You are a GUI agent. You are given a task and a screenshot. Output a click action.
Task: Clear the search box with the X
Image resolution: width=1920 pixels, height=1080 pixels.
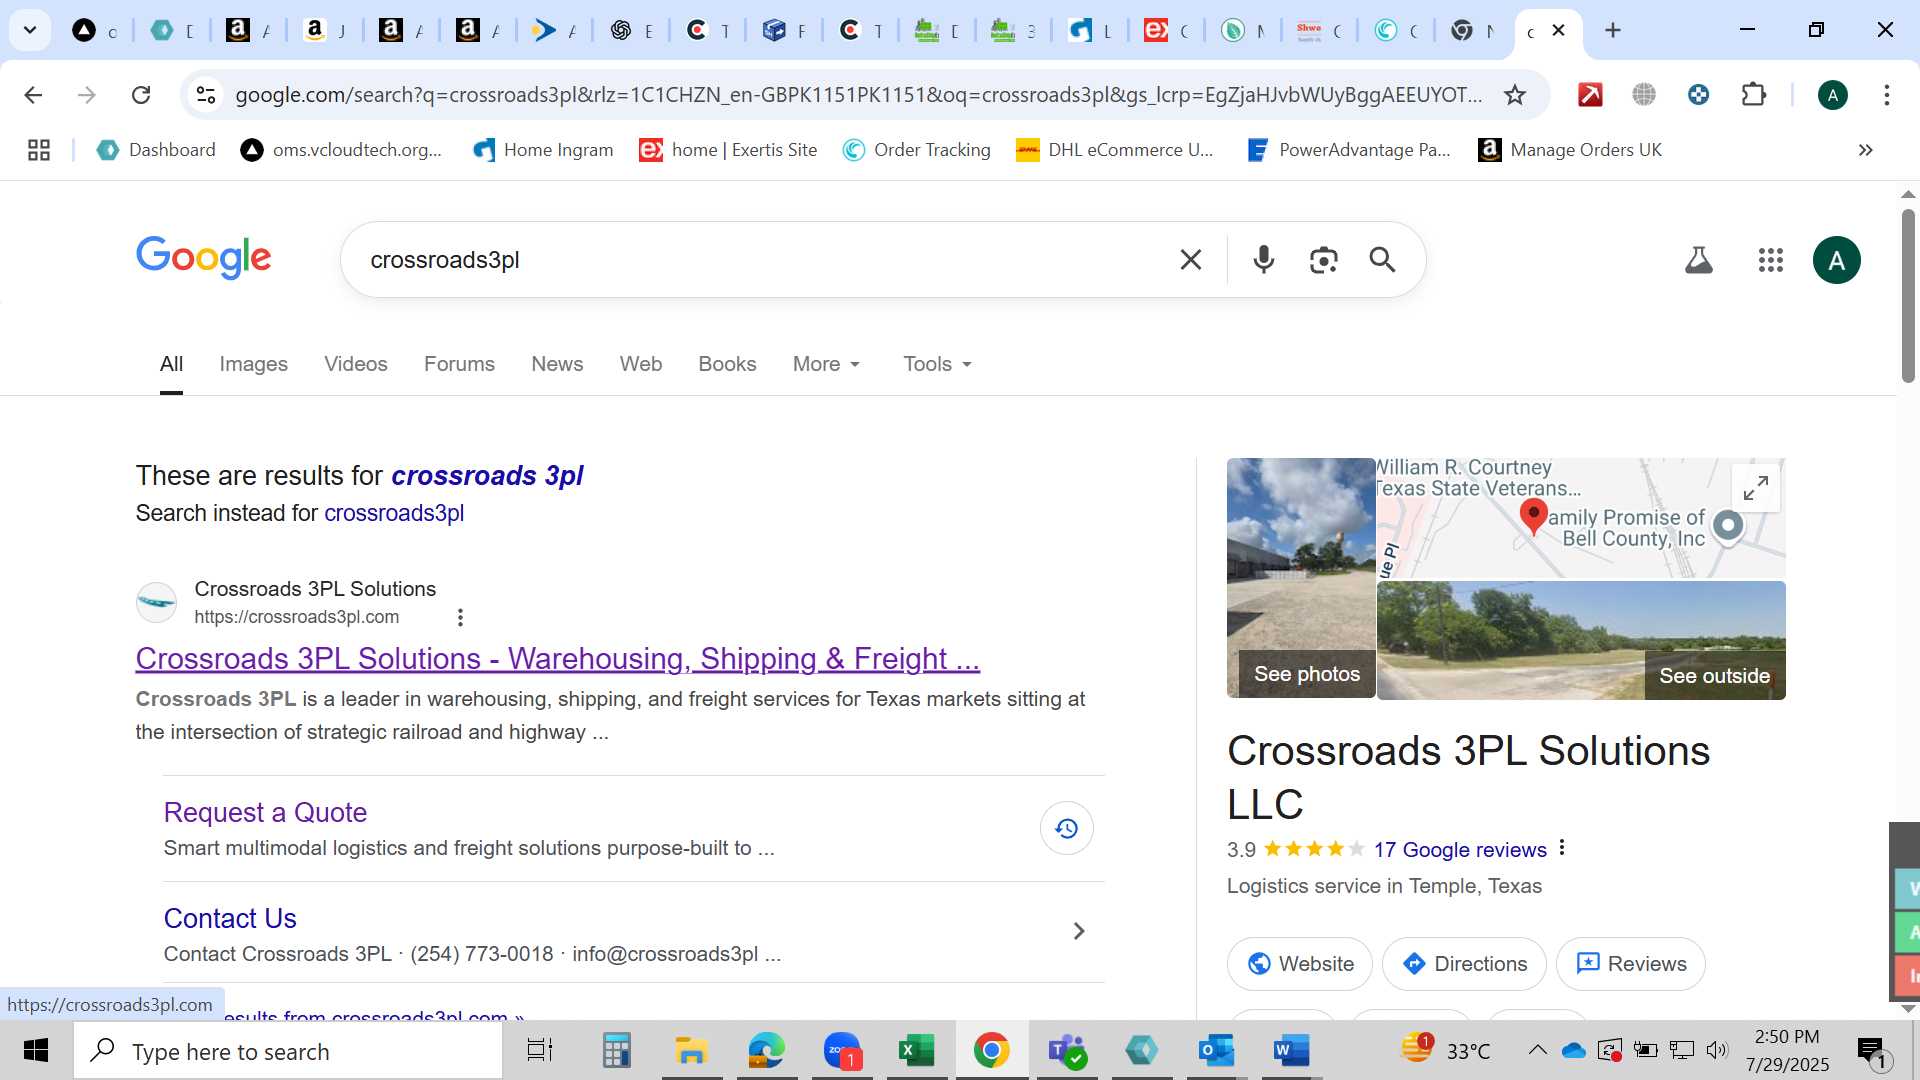point(1190,260)
